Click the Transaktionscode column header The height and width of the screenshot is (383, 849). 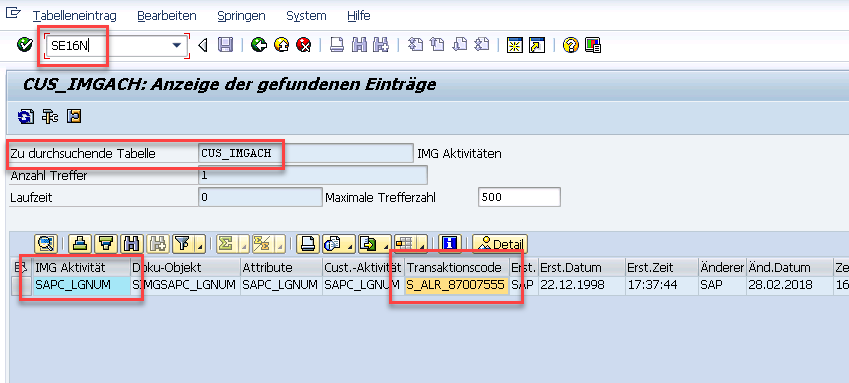click(x=457, y=267)
